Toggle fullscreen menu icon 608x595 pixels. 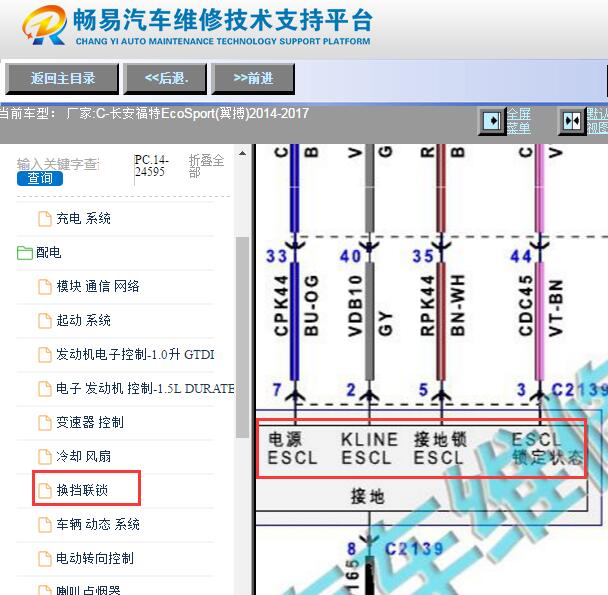(x=492, y=121)
